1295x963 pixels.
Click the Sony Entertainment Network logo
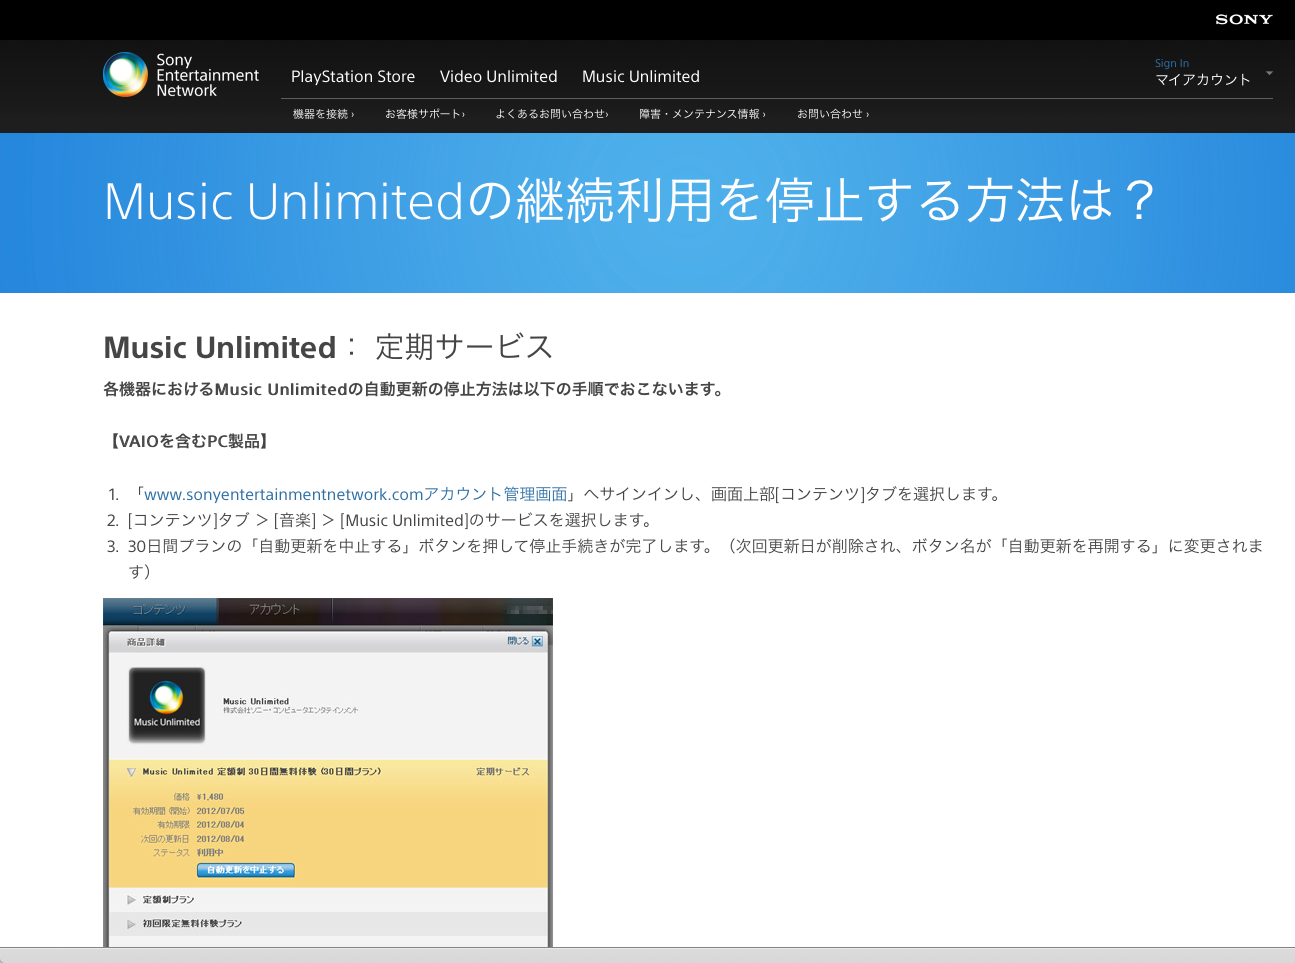181,75
